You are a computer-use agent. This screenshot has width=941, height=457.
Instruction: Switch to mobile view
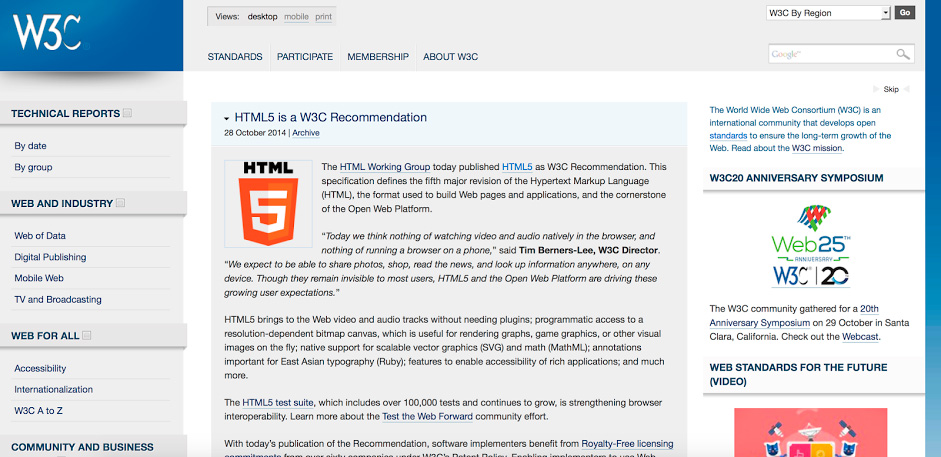pos(296,17)
